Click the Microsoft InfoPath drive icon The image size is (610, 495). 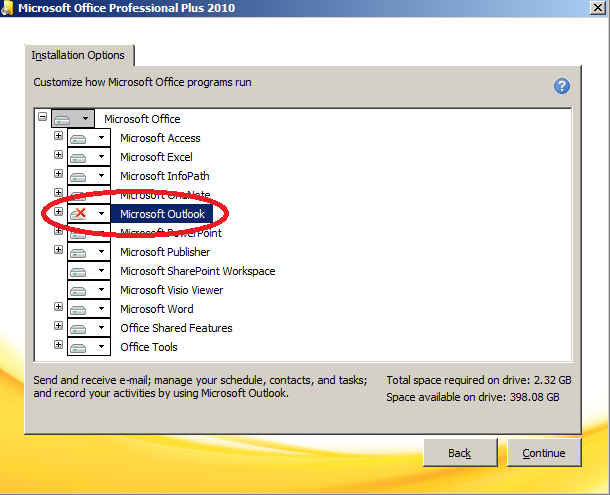(x=79, y=176)
